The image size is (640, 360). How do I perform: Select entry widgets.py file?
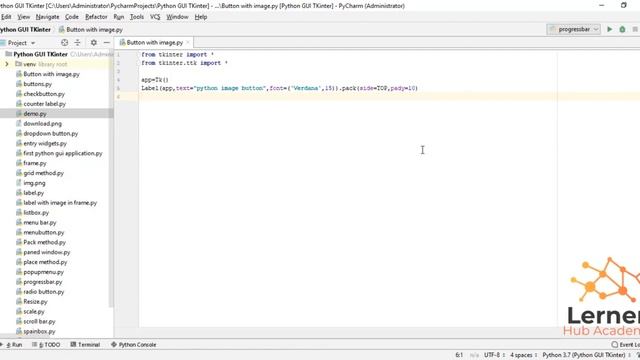coord(45,143)
